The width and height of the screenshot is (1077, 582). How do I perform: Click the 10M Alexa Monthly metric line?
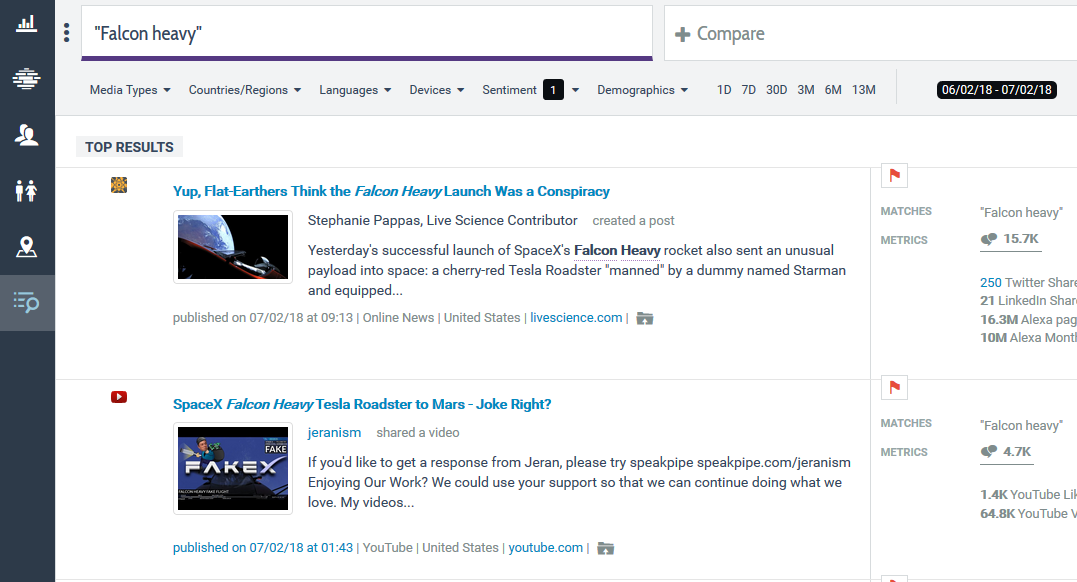tap(1028, 338)
